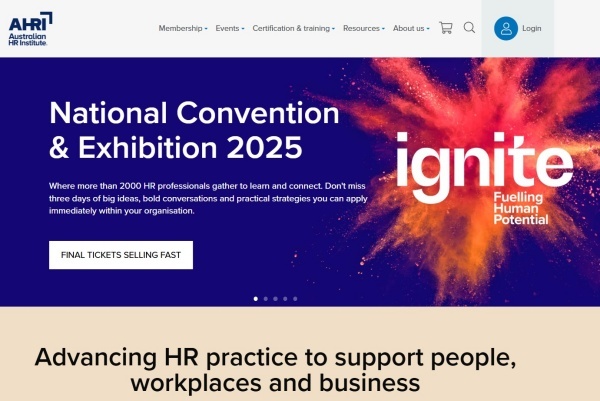Open the AHRI Australian HR Institute logo
The image size is (600, 401).
30,29
